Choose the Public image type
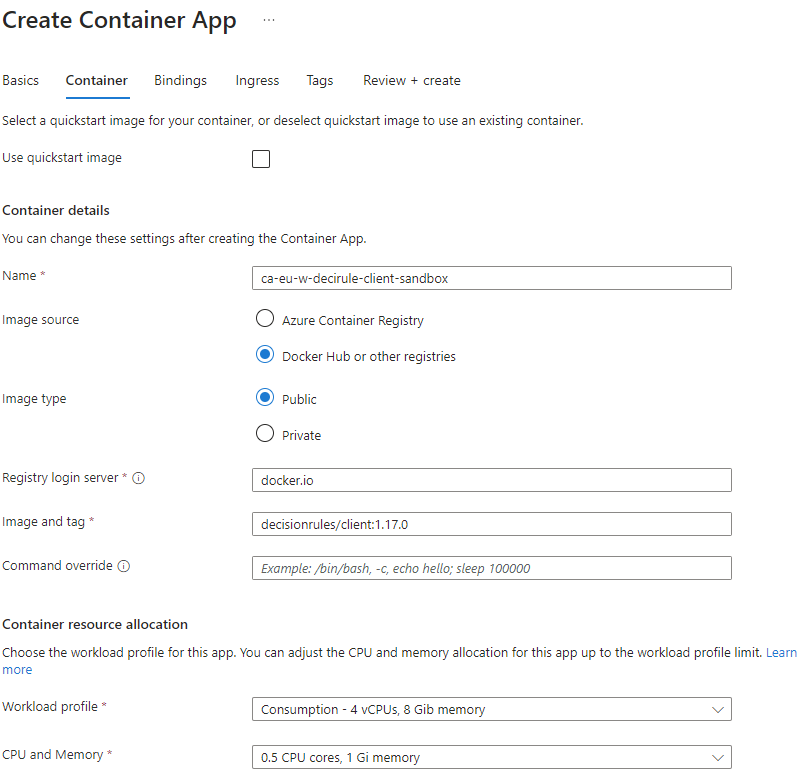811x776 pixels. click(x=265, y=398)
